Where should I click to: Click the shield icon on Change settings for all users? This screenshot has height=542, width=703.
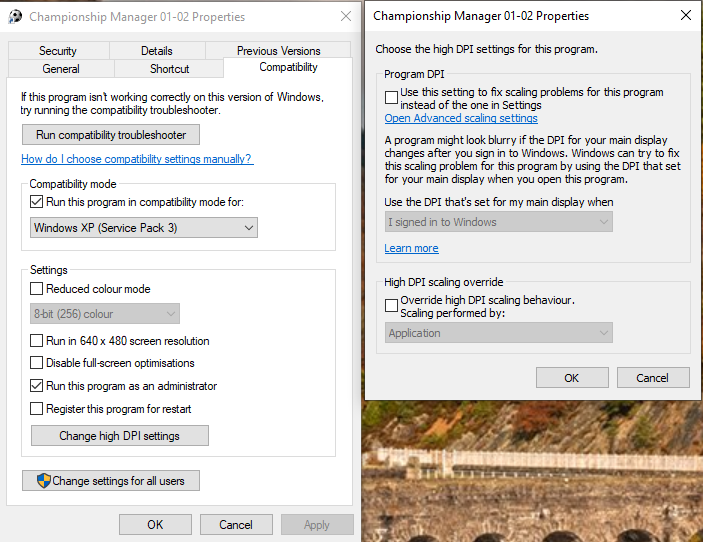[43, 481]
